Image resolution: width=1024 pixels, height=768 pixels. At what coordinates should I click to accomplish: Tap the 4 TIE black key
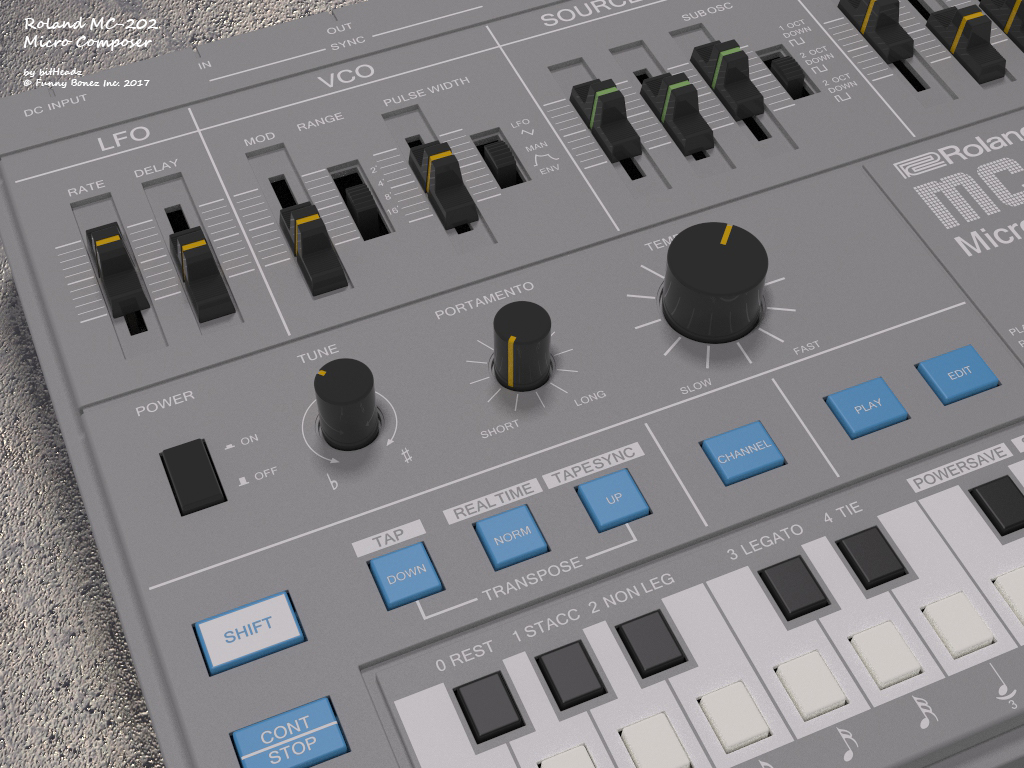point(871,557)
